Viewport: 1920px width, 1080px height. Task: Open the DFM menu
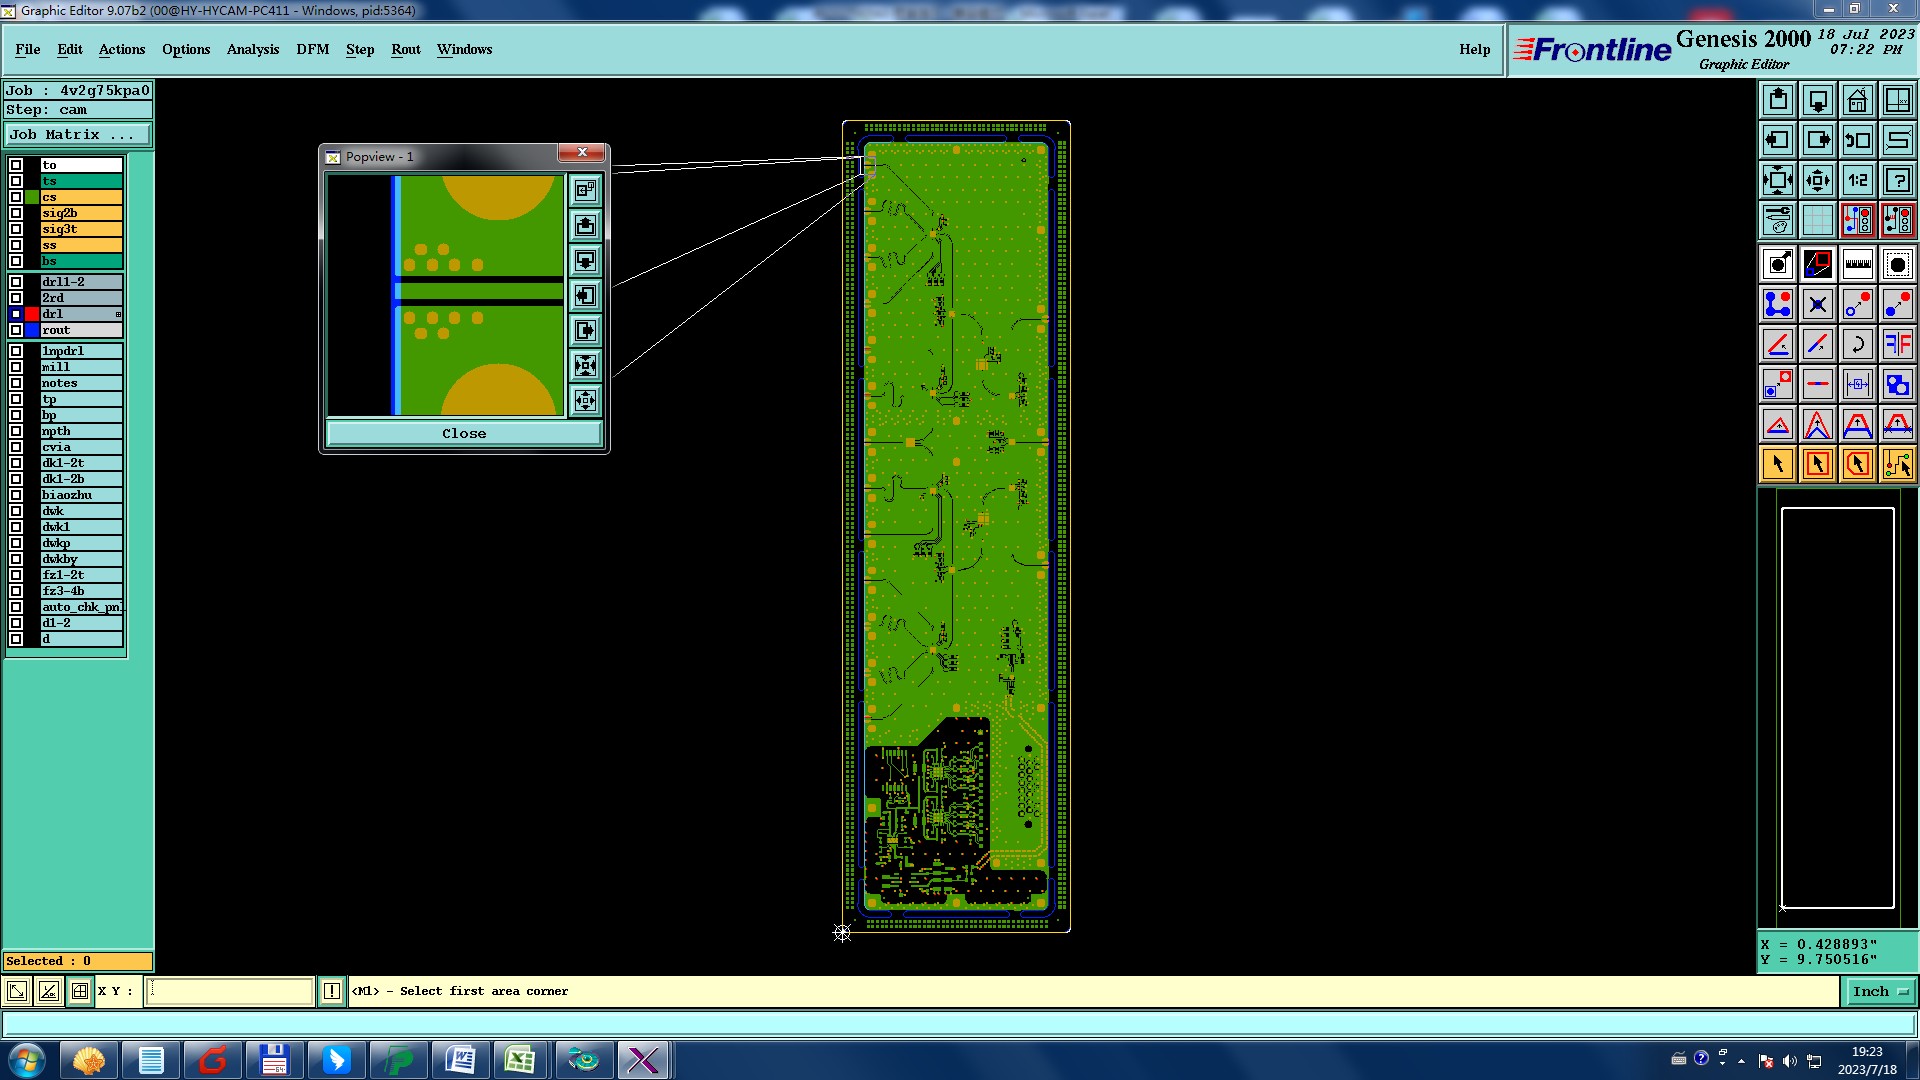pyautogui.click(x=312, y=49)
